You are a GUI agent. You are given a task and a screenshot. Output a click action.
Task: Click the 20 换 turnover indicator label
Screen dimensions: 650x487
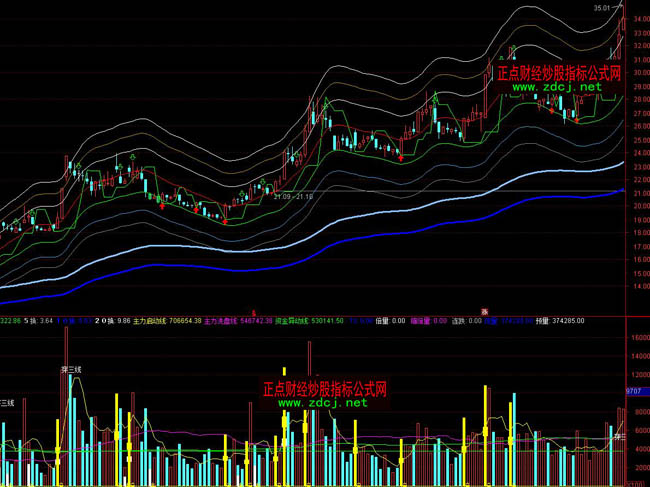[x=105, y=321]
